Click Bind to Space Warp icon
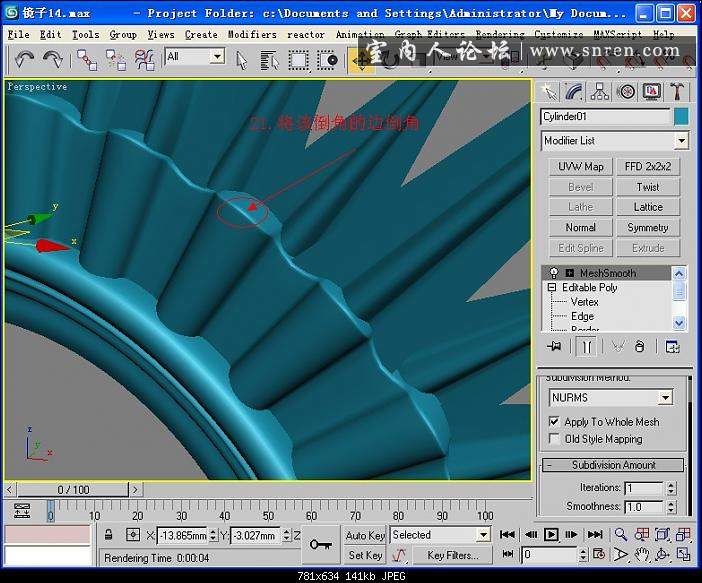The width and height of the screenshot is (702, 583). 145,60
